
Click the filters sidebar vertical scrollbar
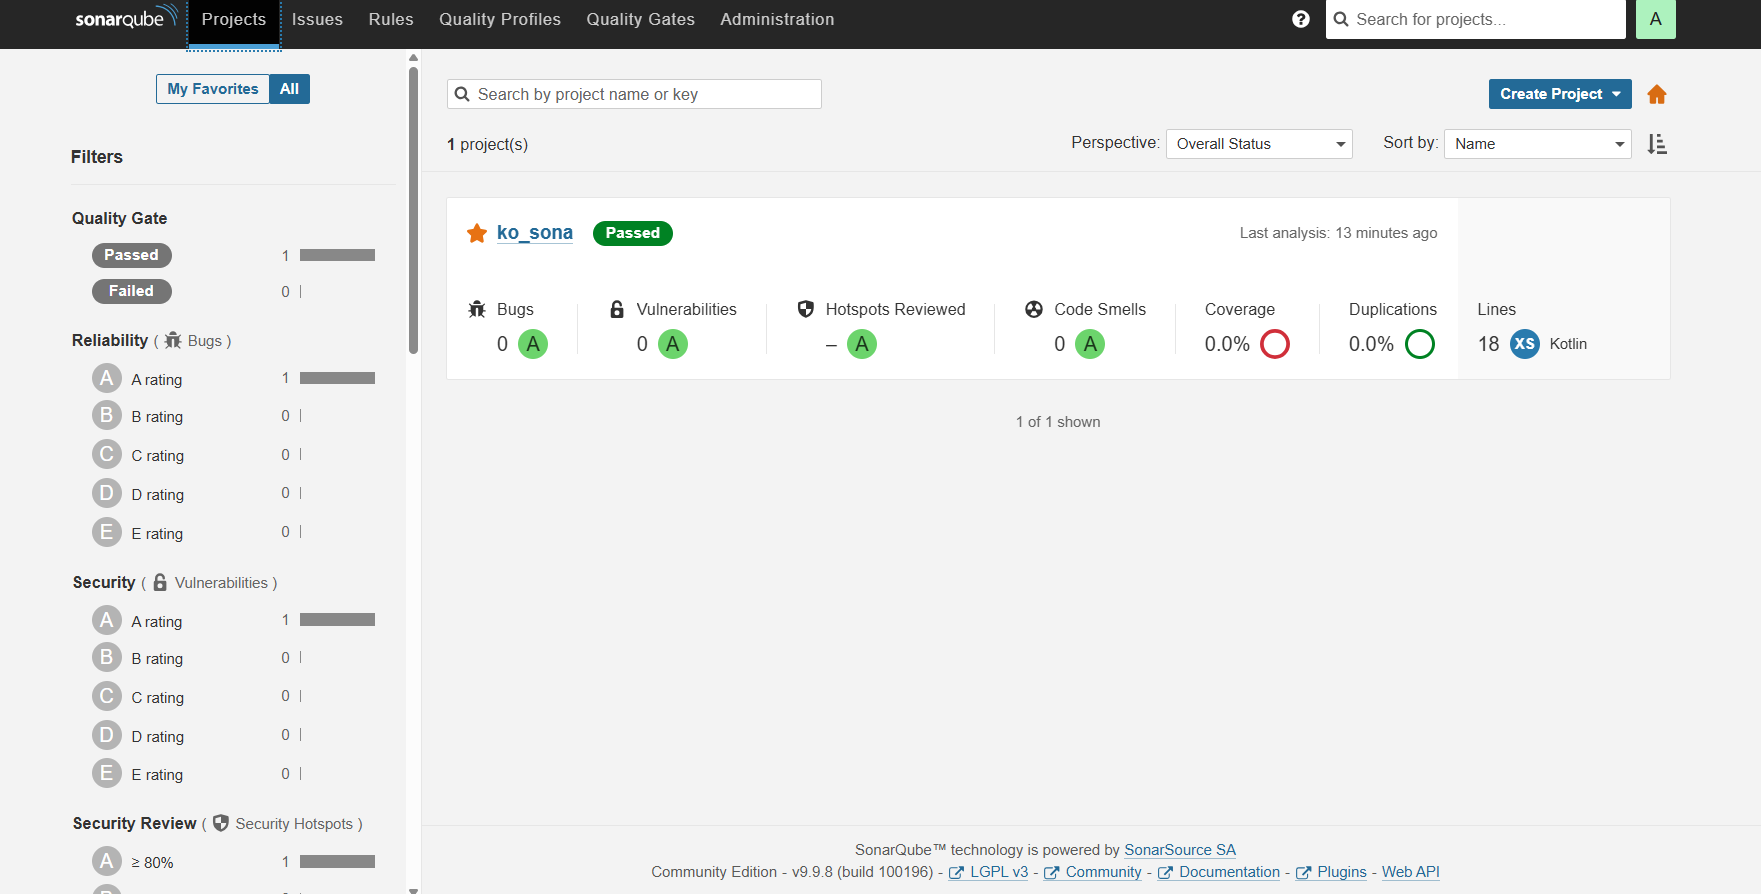pos(413,210)
